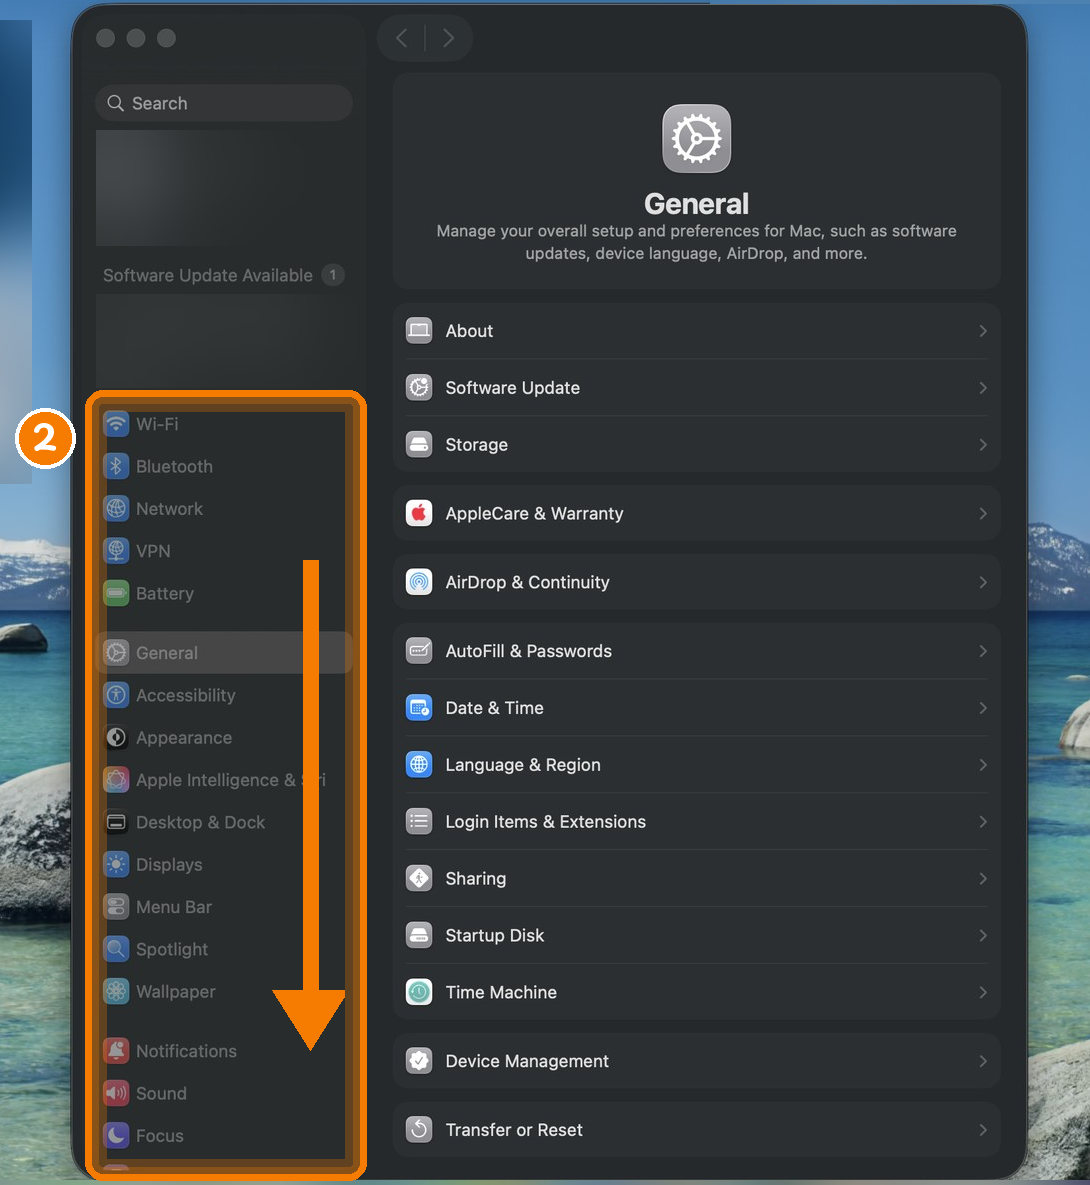Open the Menu Bar sidebar icon

pos(116,906)
